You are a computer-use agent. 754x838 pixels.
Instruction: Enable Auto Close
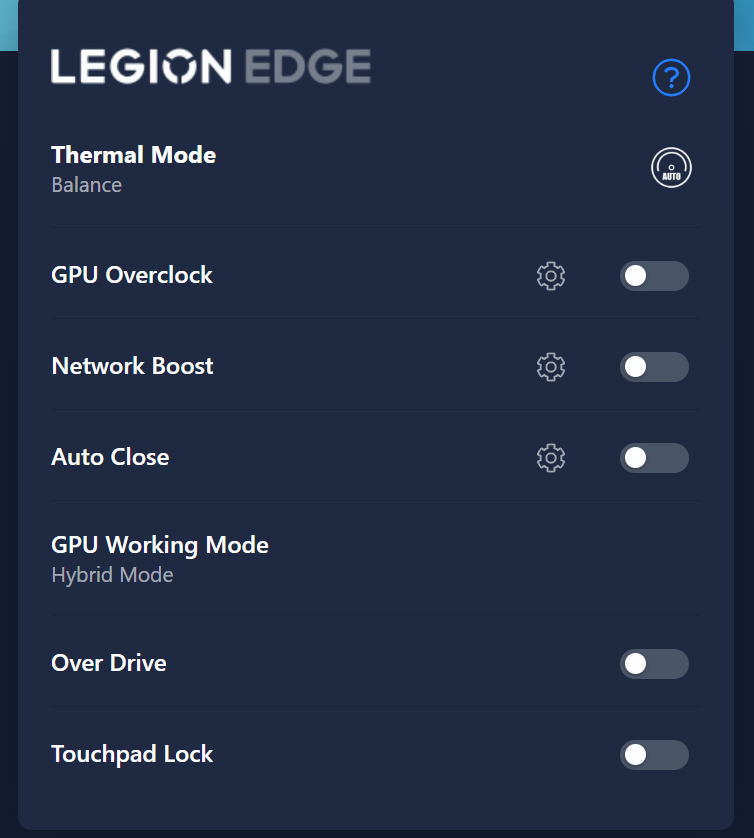[x=655, y=458]
